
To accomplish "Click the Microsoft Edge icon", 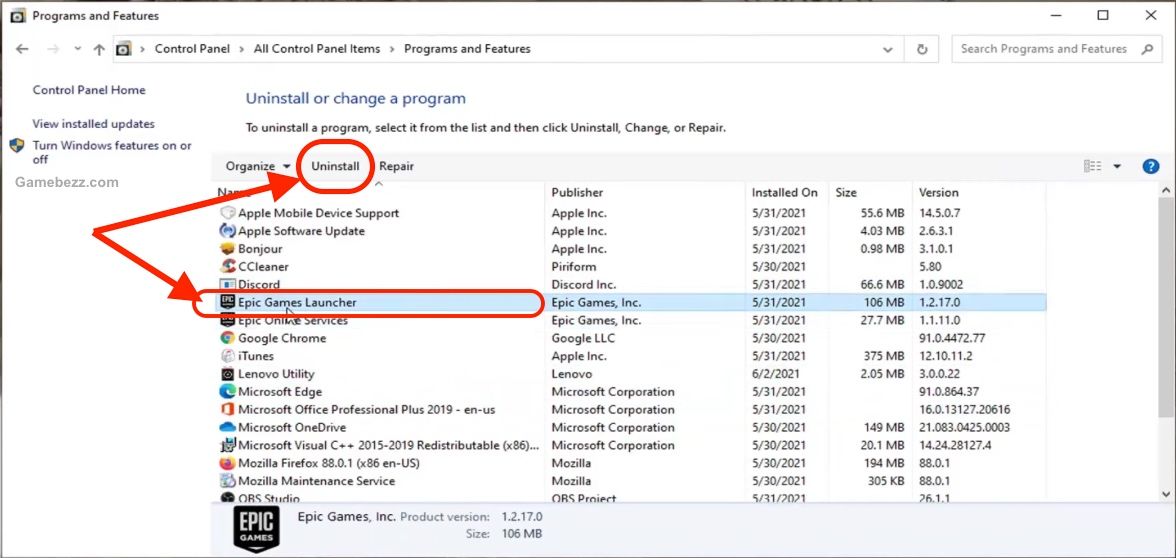I will [227, 392].
